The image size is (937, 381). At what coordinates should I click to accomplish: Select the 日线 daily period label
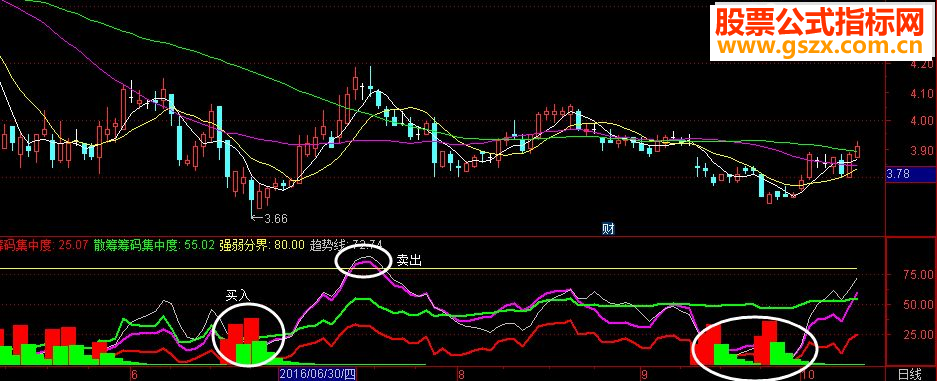coord(911,375)
